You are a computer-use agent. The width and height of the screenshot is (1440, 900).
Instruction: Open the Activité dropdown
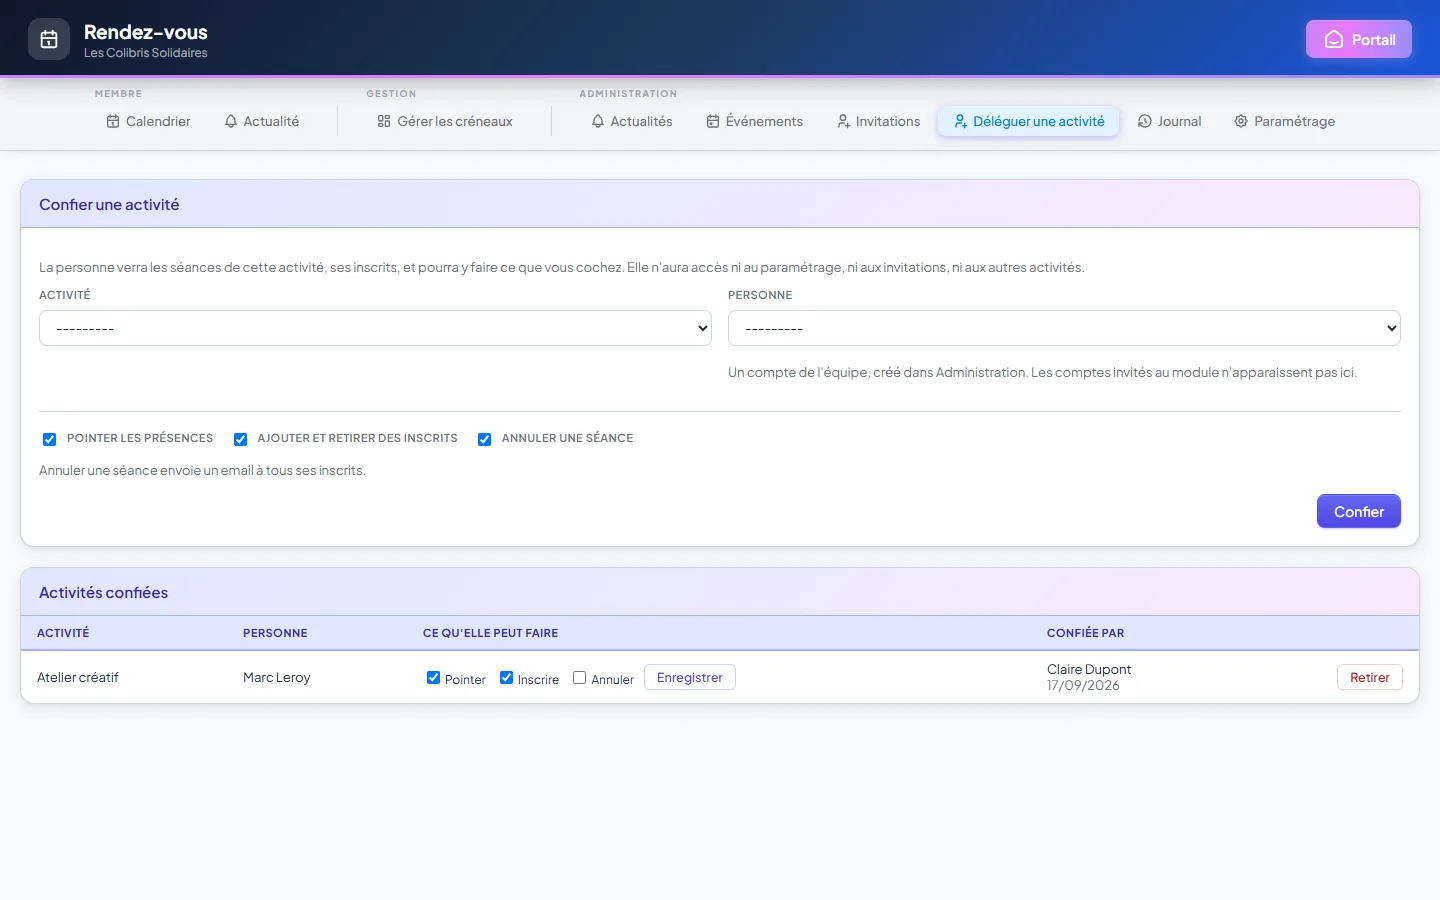[375, 328]
